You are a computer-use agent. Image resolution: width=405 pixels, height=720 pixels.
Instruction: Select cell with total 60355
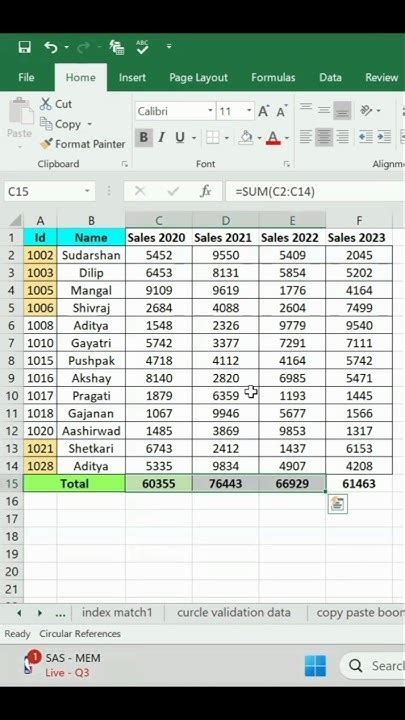coord(158,484)
